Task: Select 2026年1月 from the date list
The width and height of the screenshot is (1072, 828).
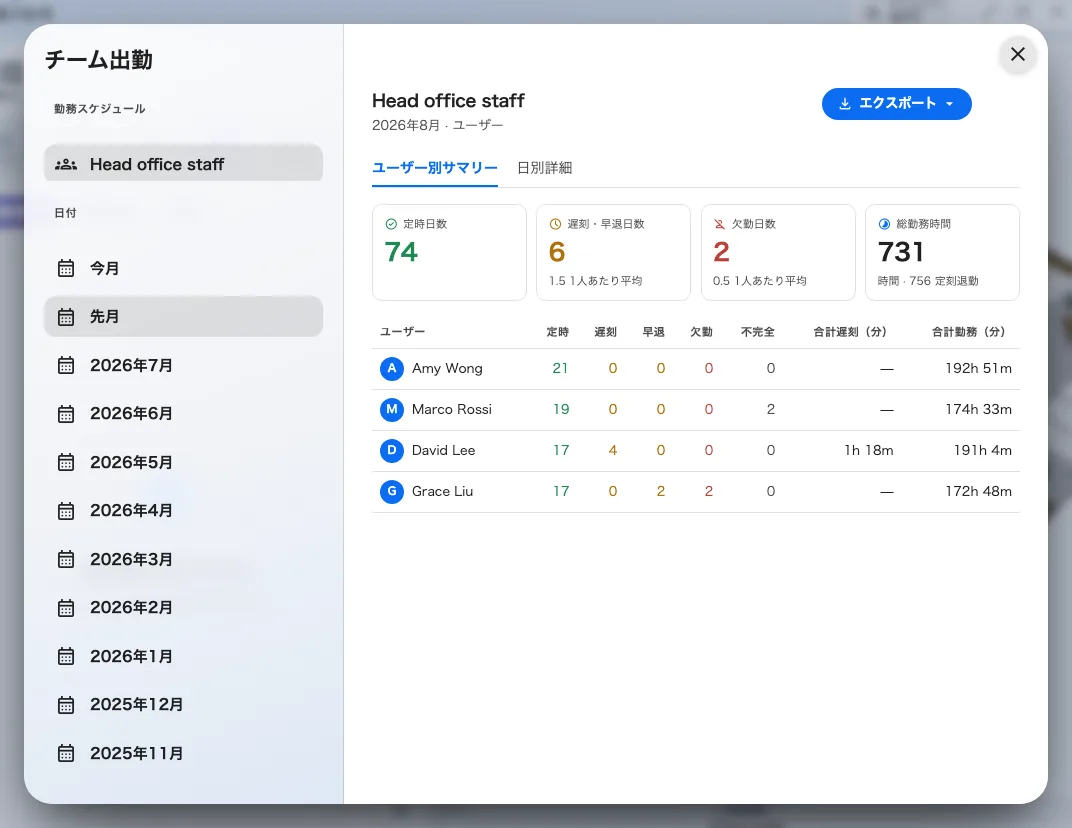Action: [183, 656]
